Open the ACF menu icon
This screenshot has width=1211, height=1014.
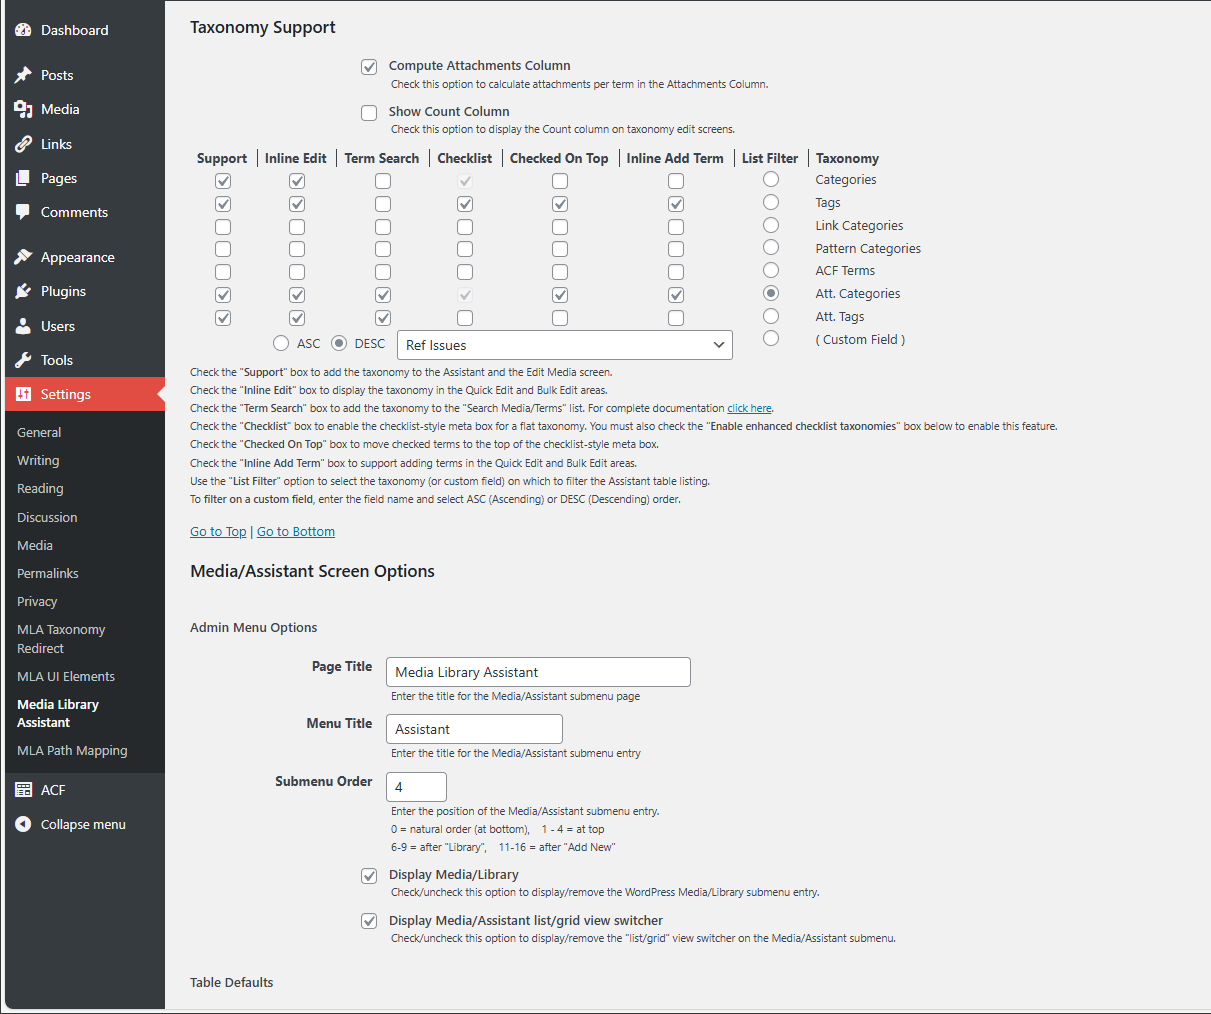coord(24,789)
